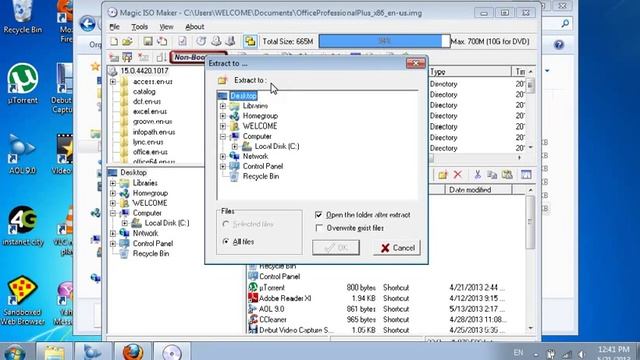
Task: Click the Type column header
Action: [x=469, y=72]
